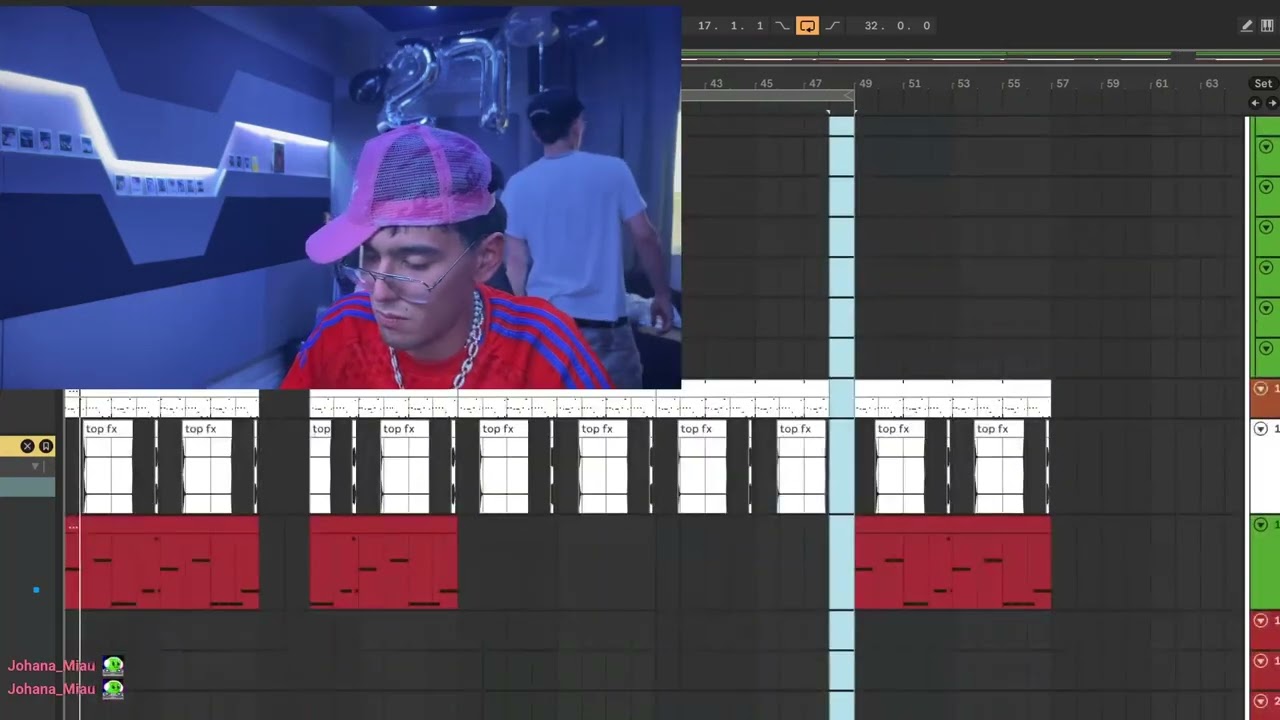This screenshot has width=1280, height=720.
Task: Toggle the computer MIDI keyboard icon
Action: point(1268,26)
